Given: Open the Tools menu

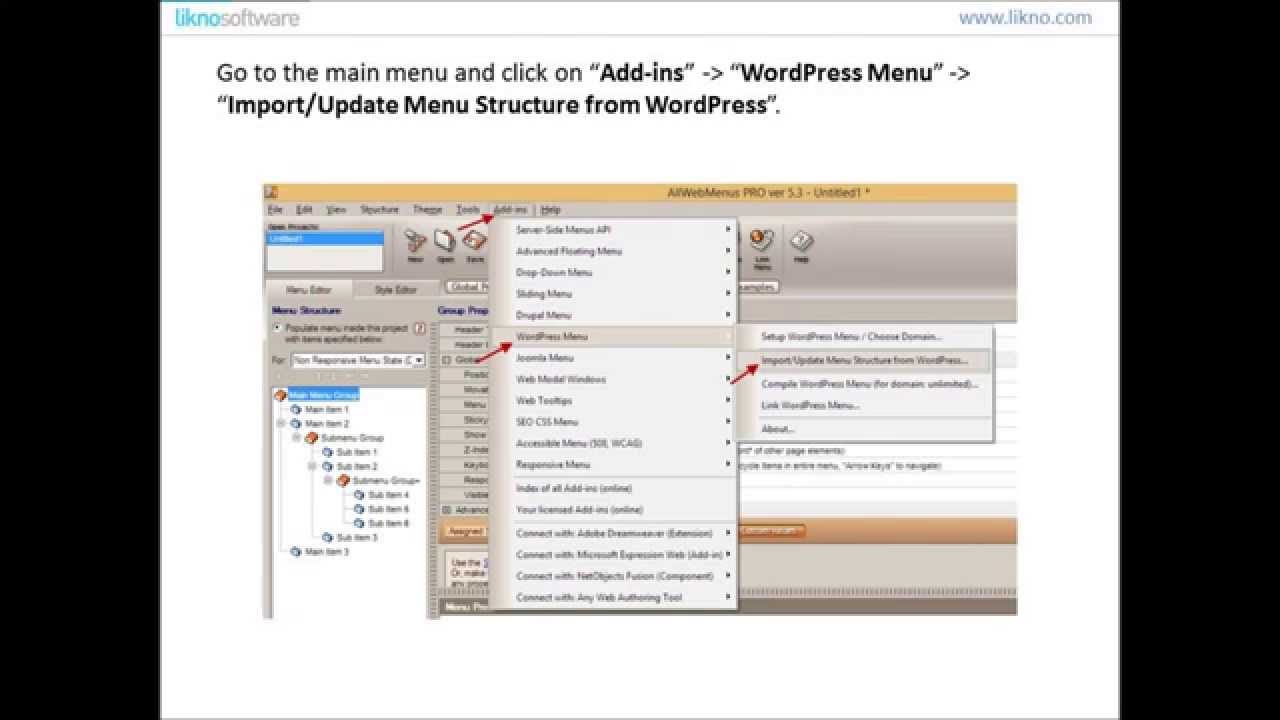Looking at the screenshot, I should pos(468,209).
